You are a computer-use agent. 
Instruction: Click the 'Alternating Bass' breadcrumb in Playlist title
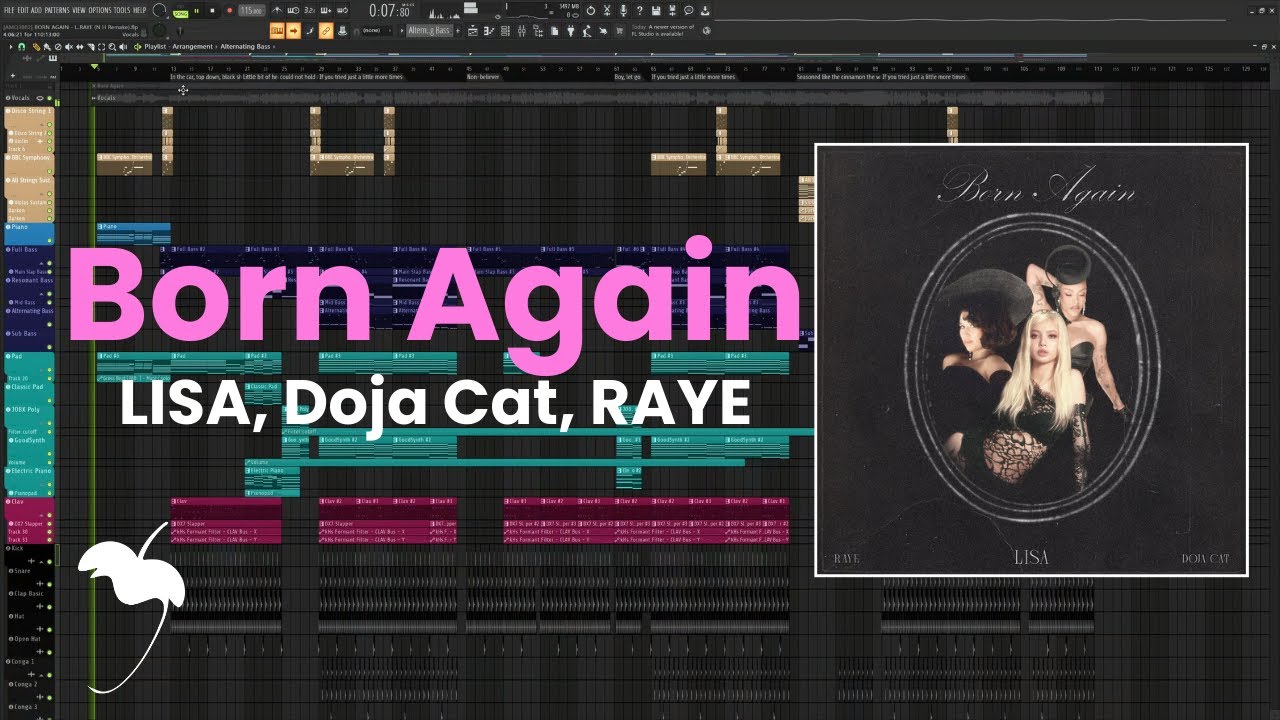point(245,46)
